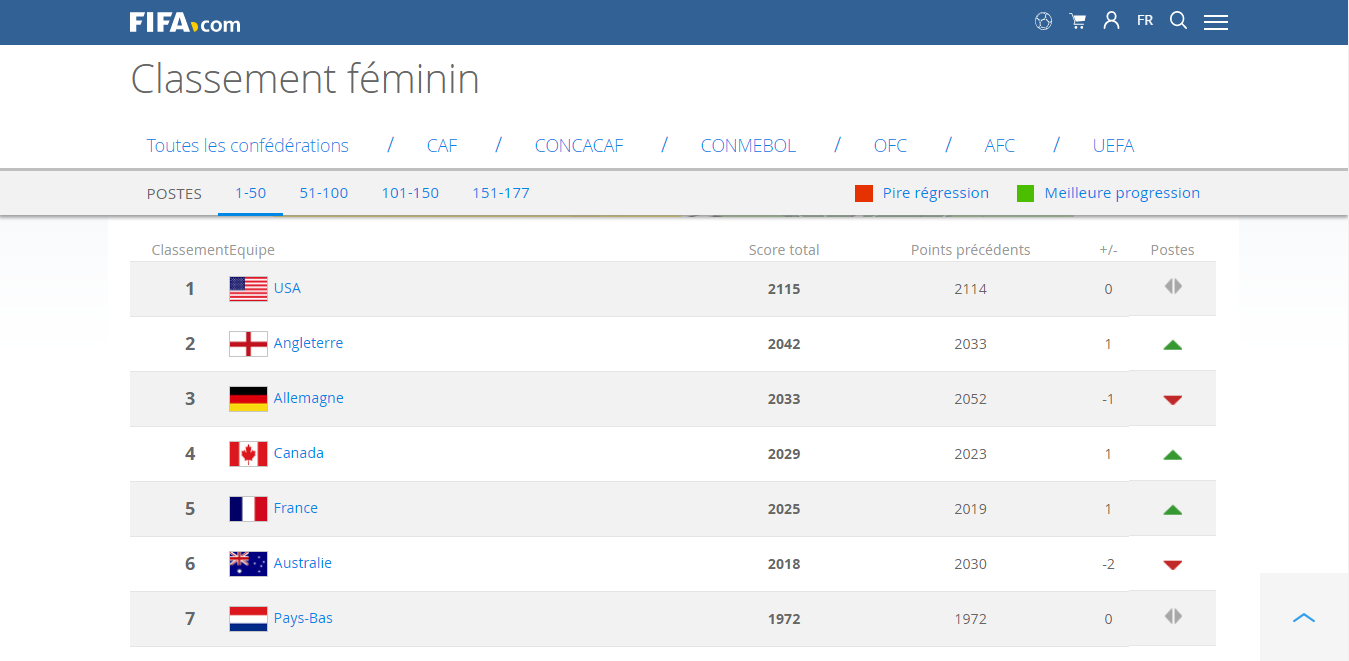Click the Canada flag icon

[248, 454]
